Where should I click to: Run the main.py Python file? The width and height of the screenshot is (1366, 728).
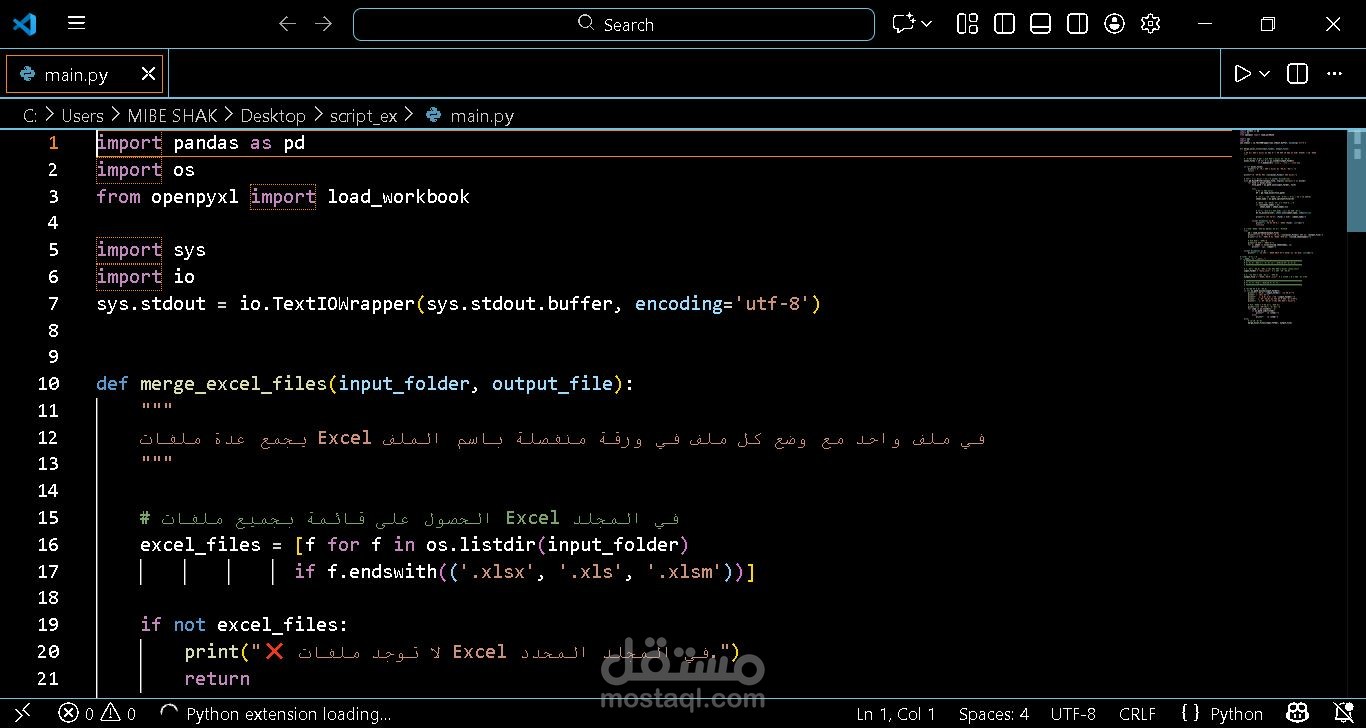1242,73
